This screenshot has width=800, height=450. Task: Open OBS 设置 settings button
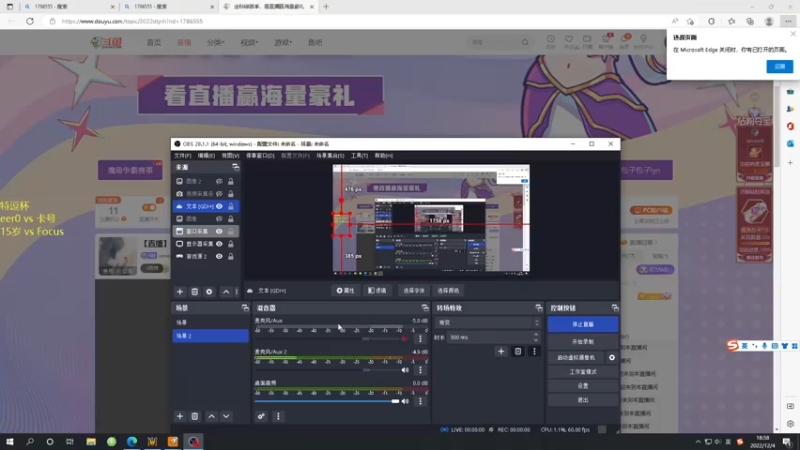tap(583, 386)
